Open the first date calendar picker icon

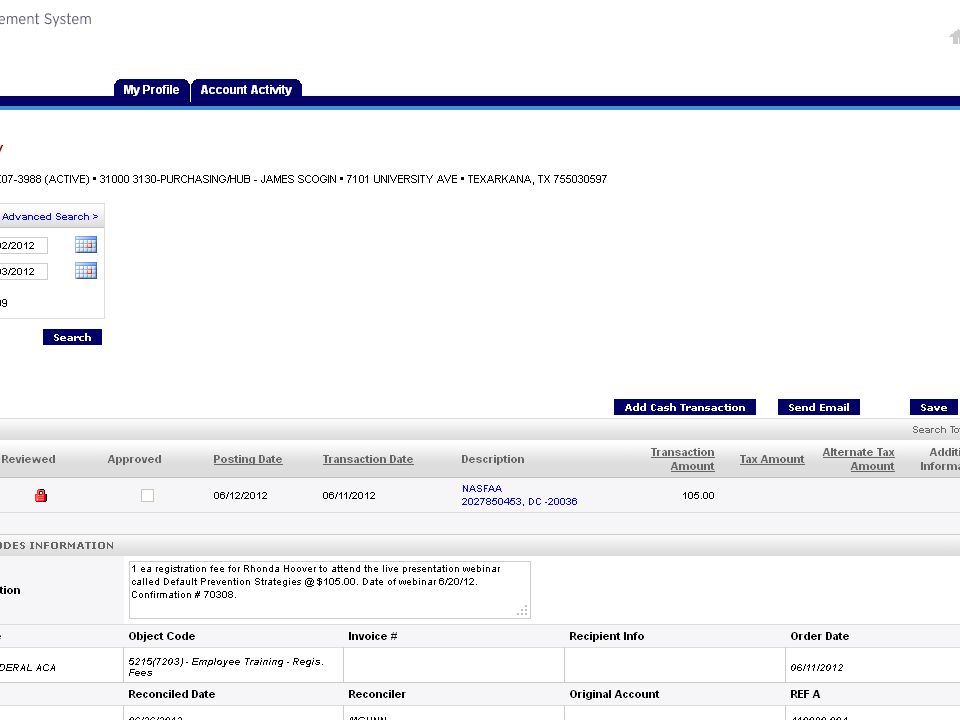tap(86, 245)
